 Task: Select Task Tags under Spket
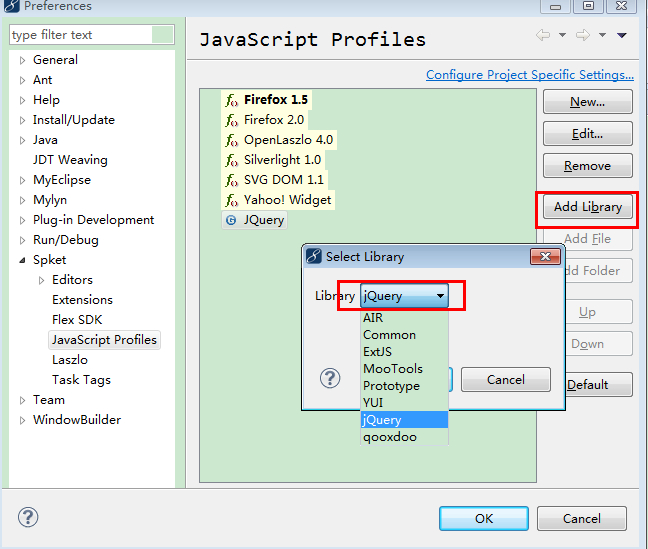tap(81, 380)
